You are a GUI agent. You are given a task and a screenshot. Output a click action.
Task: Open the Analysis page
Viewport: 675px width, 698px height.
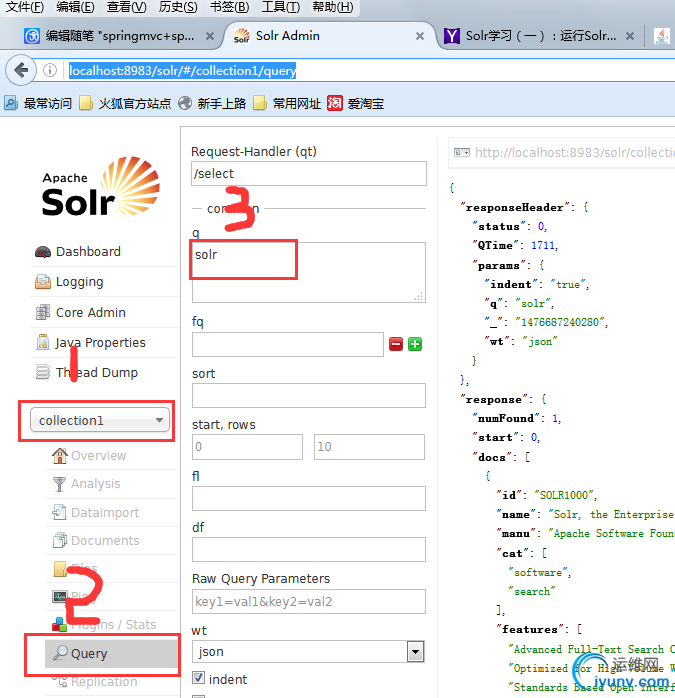[96, 484]
